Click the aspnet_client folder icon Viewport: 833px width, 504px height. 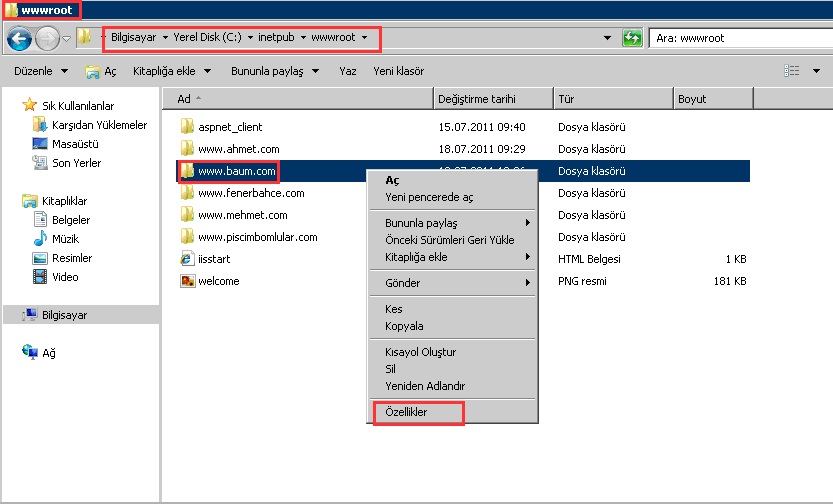pyautogui.click(x=187, y=126)
